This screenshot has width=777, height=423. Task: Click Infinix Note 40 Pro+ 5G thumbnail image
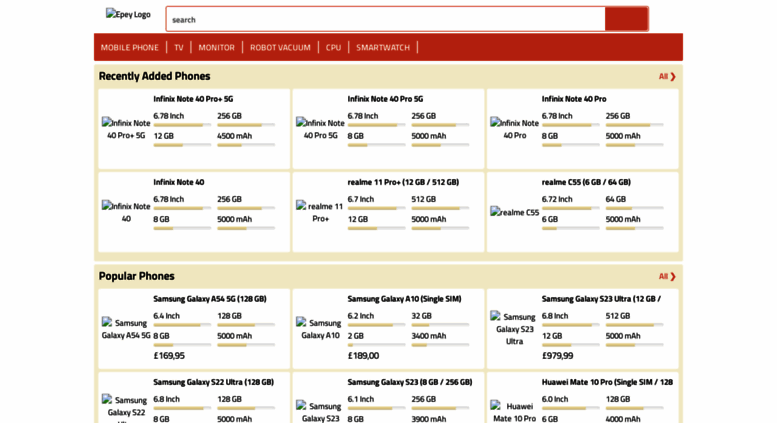click(x=126, y=129)
